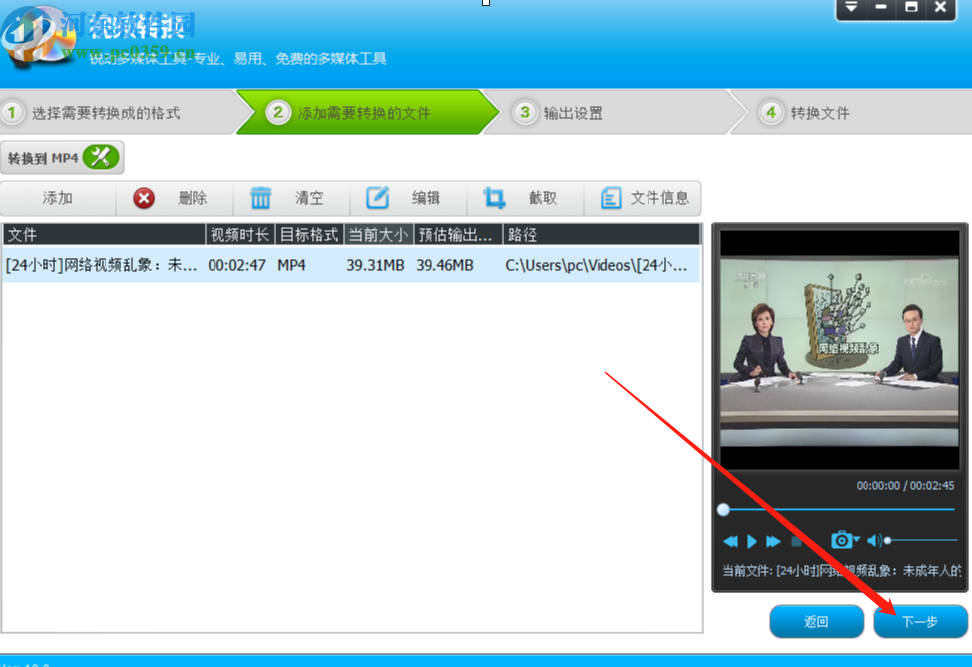
Task: Sort by the 文件 column header
Action: [104, 234]
